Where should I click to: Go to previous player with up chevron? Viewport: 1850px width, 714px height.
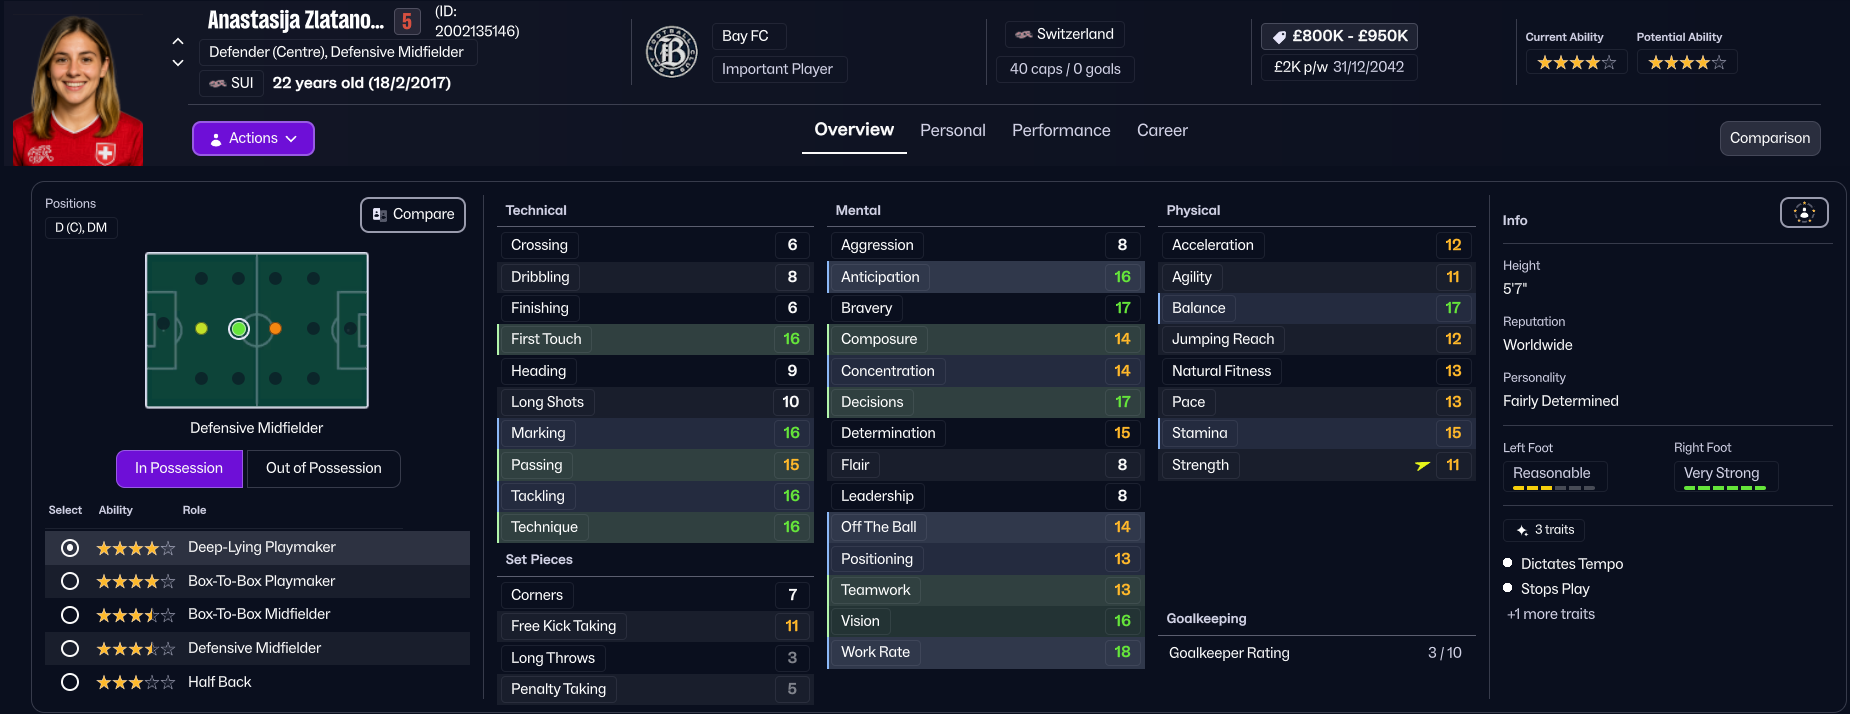[x=178, y=41]
